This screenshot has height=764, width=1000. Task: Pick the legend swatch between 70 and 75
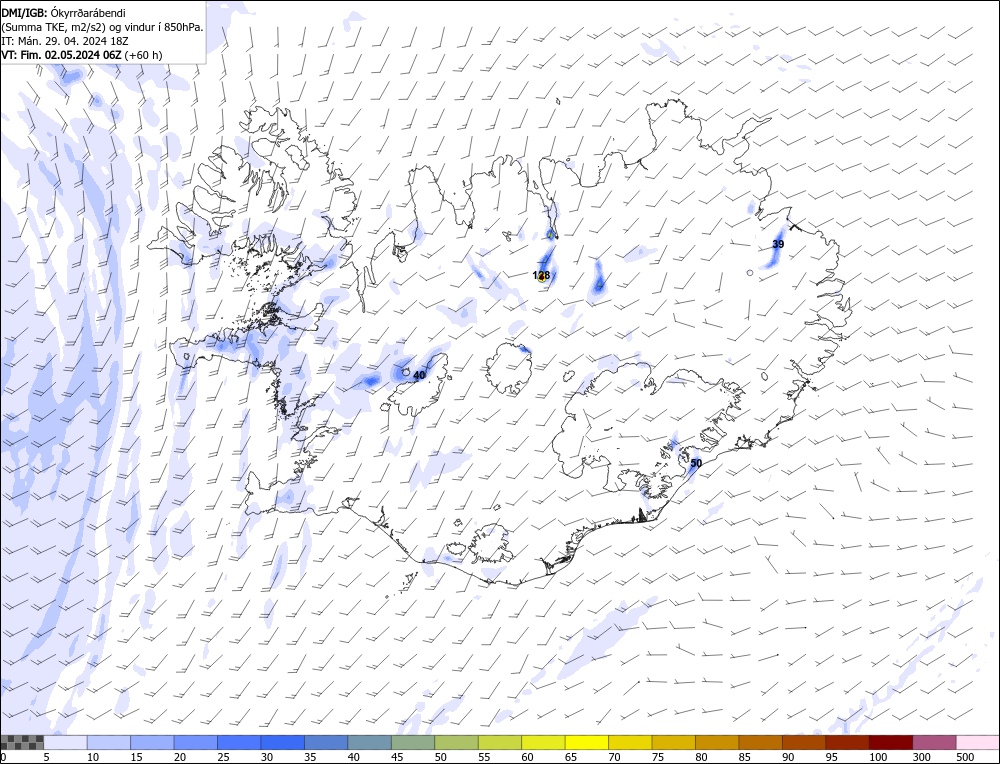(630, 742)
